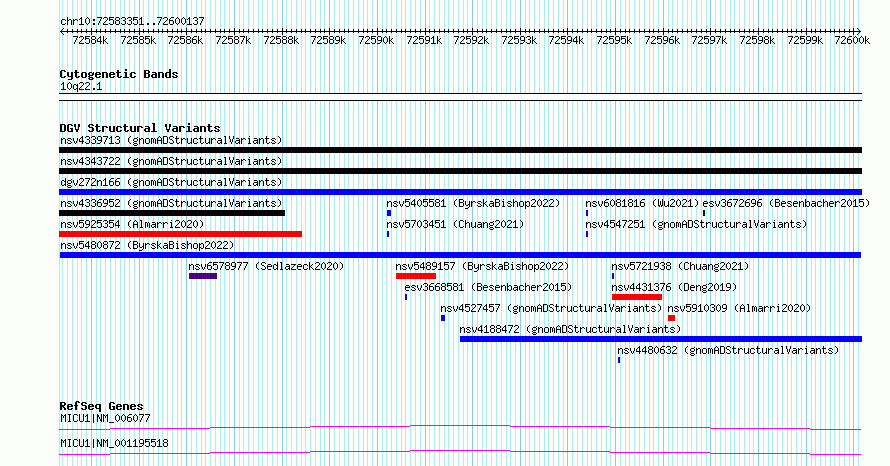Select the nsv5925354 red variant bar
Screen dimensions: 890x466
tap(180, 234)
